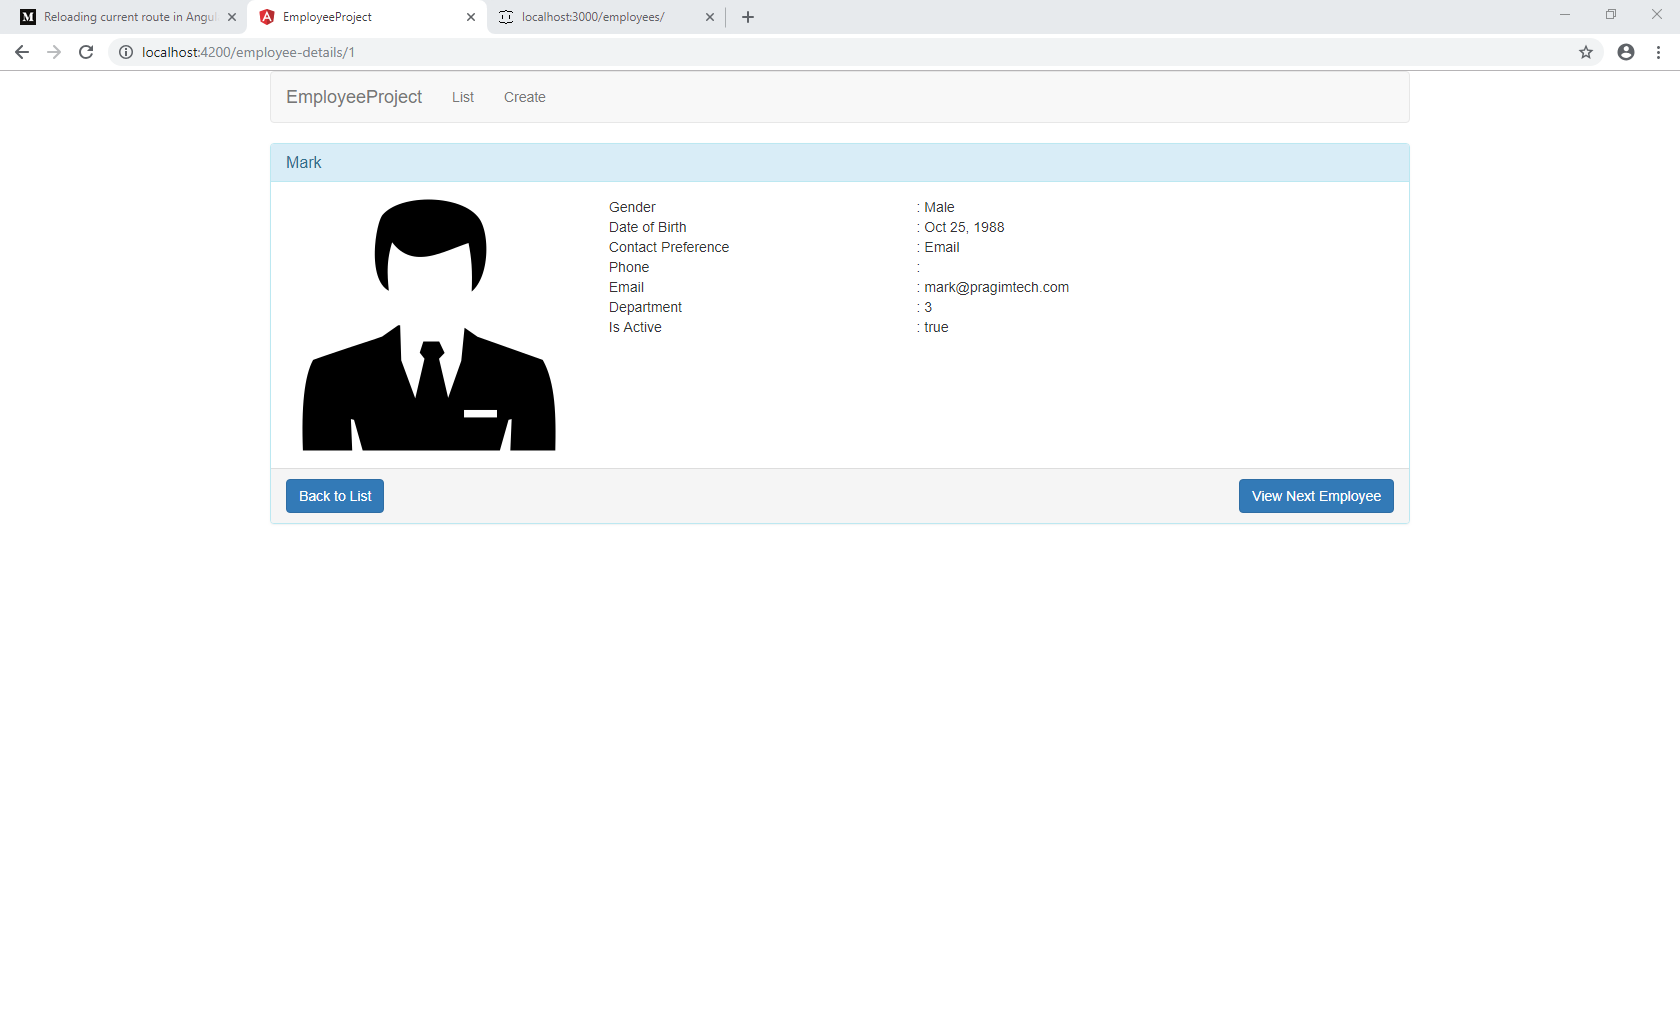
Task: Click the browser back navigation arrow
Action: (21, 52)
